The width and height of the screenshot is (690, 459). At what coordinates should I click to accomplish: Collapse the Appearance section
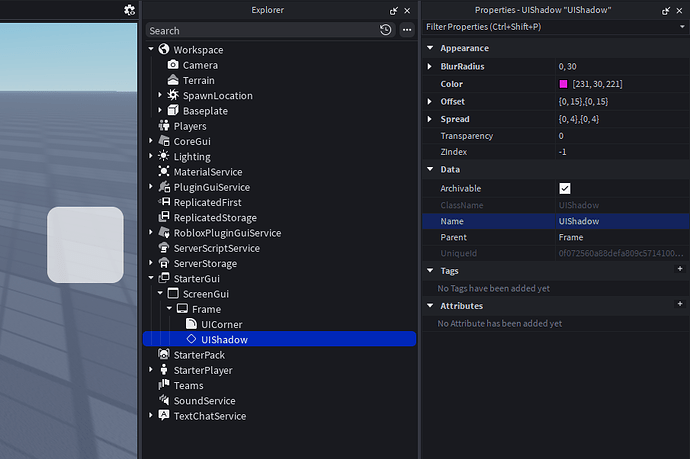(430, 48)
